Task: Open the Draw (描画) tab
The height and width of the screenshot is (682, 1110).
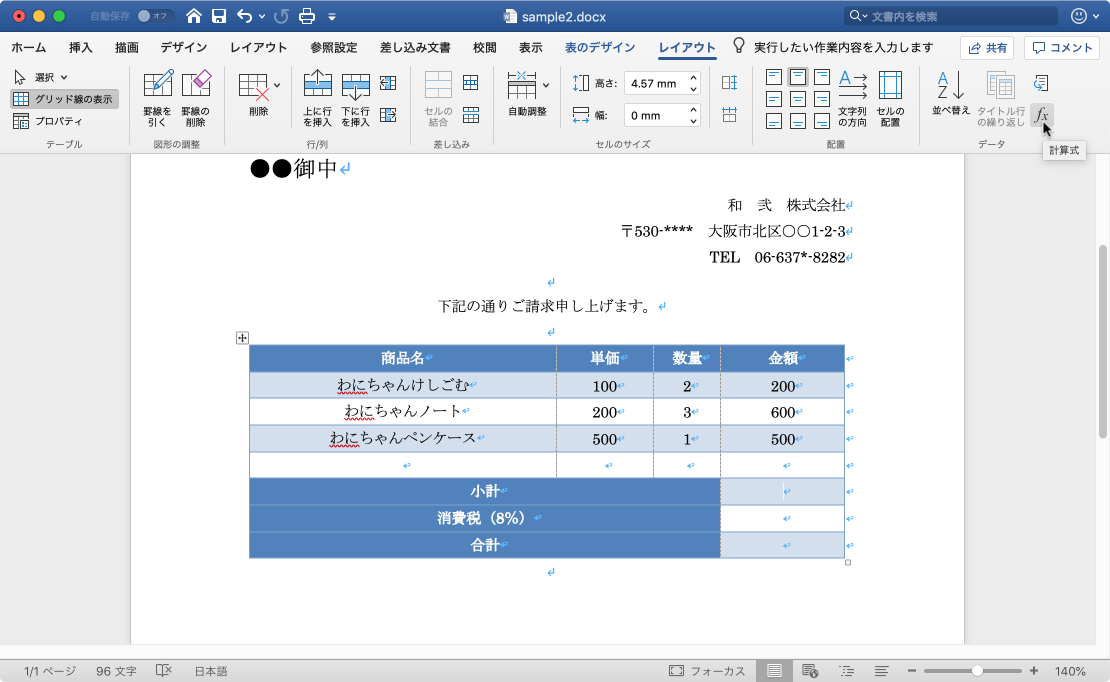Action: [x=127, y=47]
